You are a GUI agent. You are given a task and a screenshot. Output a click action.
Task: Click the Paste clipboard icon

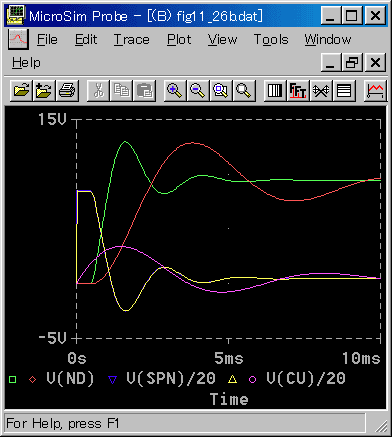[x=144, y=90]
